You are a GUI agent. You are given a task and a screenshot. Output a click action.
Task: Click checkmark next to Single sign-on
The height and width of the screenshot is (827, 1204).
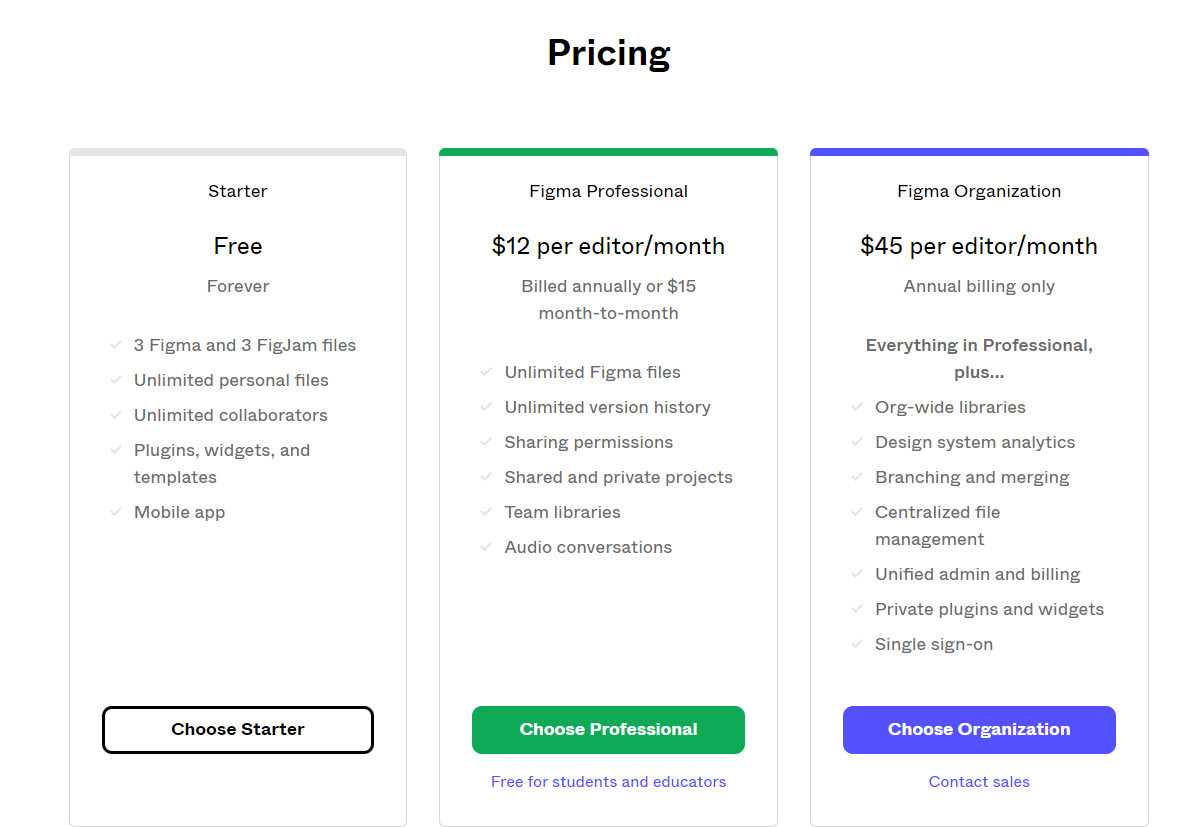[x=857, y=644]
